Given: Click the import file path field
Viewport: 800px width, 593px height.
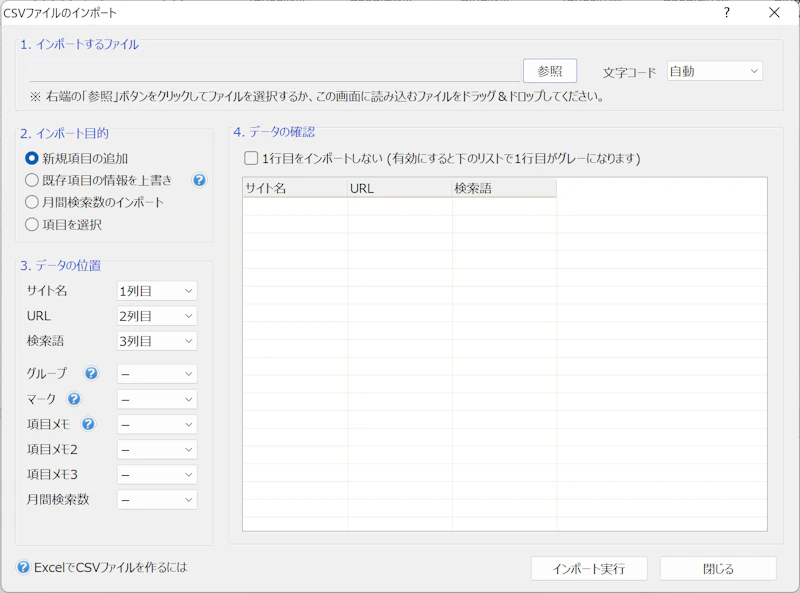Looking at the screenshot, I should pos(275,71).
